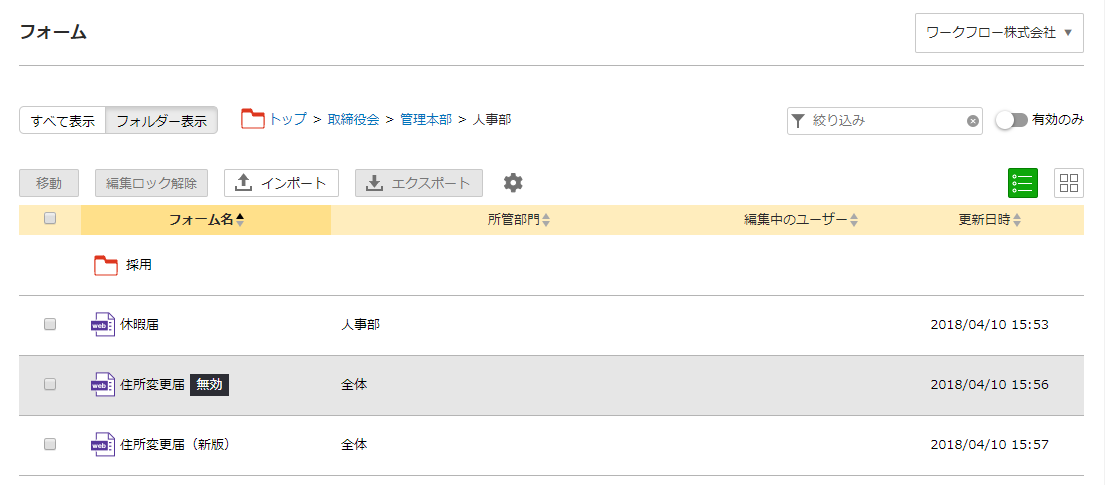Click the web form icon for 休暇届
This screenshot has height=485, width=1105.
pos(103,325)
